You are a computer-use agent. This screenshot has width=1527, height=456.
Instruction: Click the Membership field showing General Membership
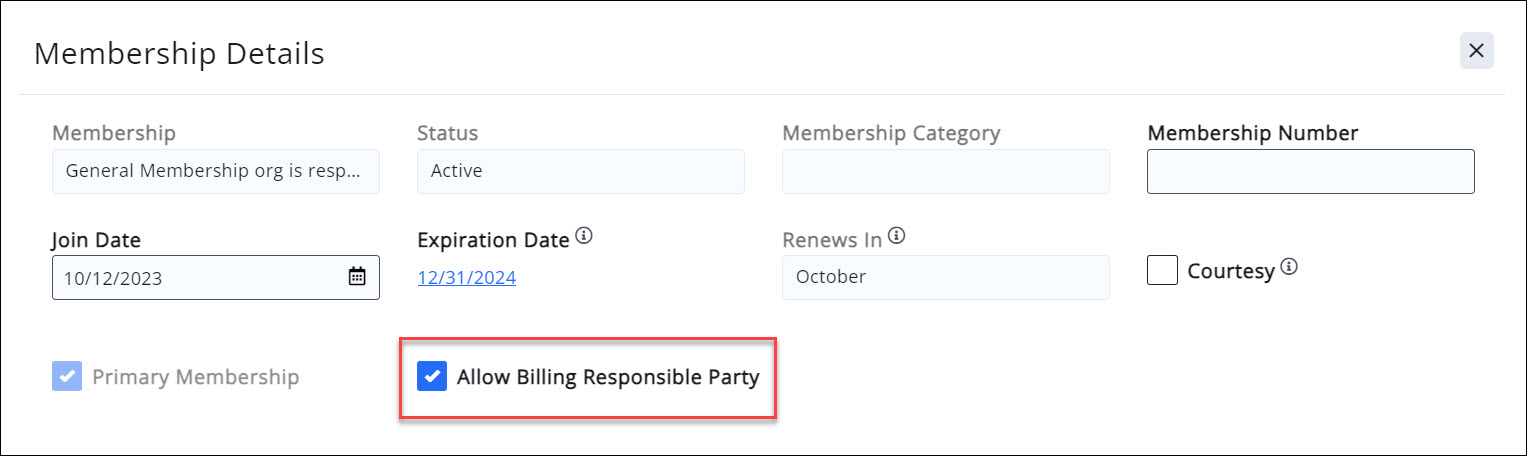click(x=215, y=171)
